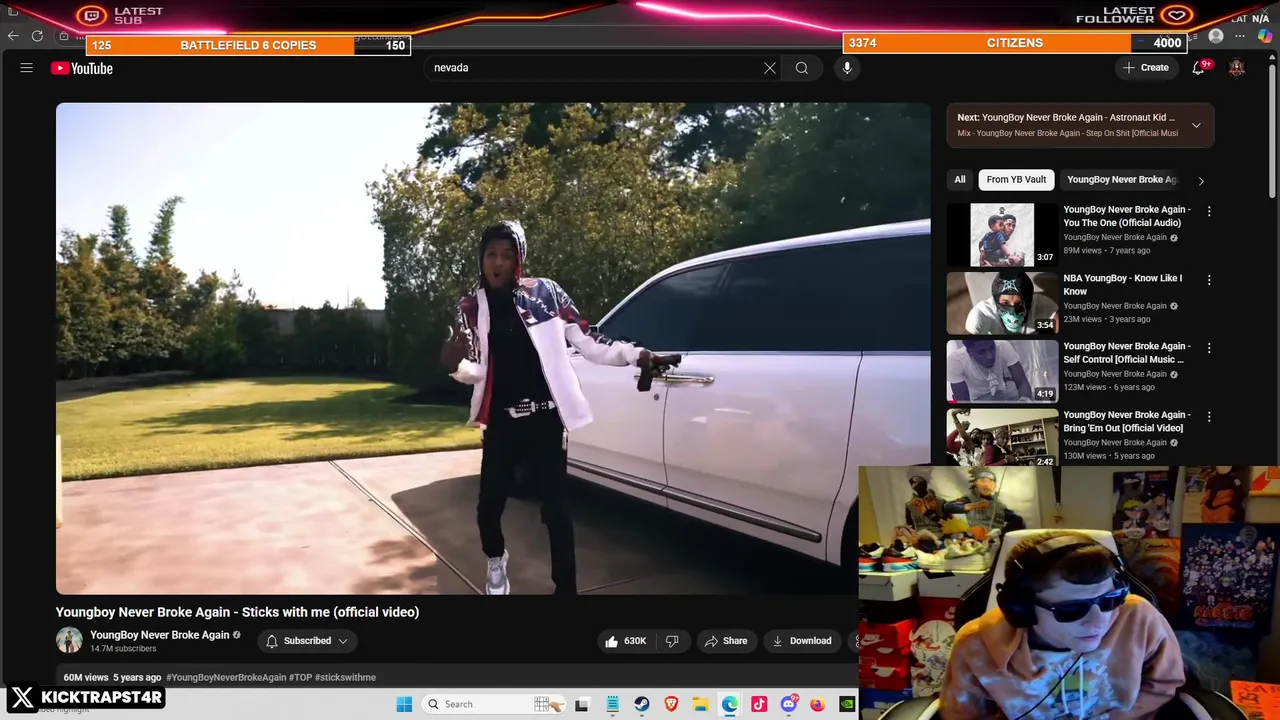Image resolution: width=1280 pixels, height=720 pixels.
Task: Select YoungBoy Never Broke Again chip
Action: tap(1122, 180)
